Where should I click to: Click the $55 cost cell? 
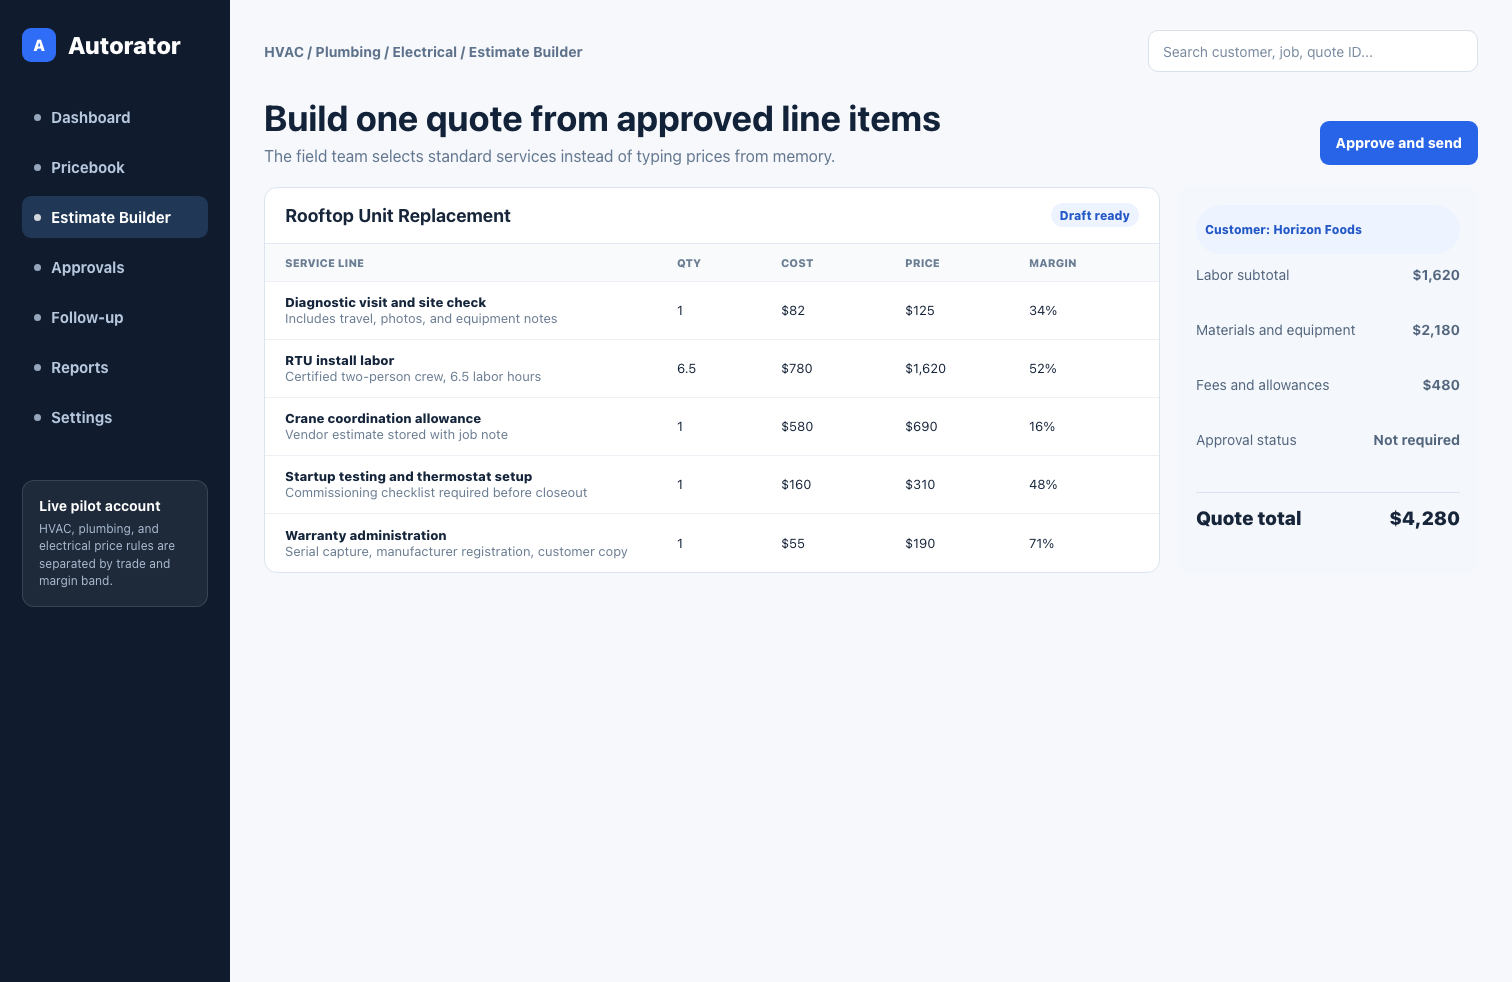(x=793, y=543)
